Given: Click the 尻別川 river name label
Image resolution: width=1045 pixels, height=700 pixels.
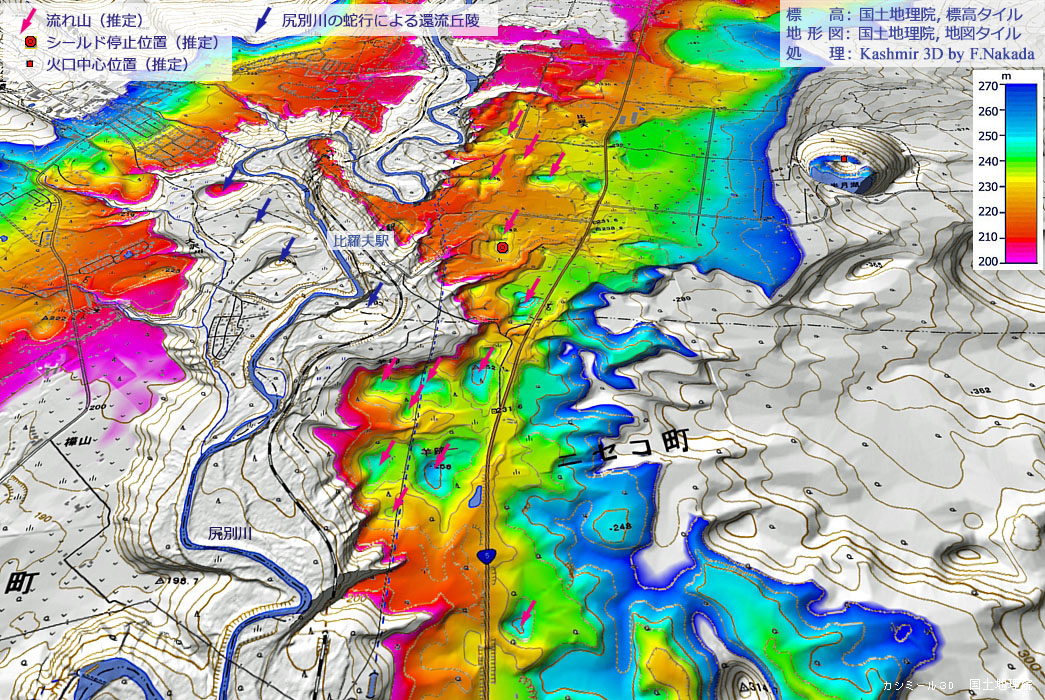Looking at the screenshot, I should [x=231, y=534].
